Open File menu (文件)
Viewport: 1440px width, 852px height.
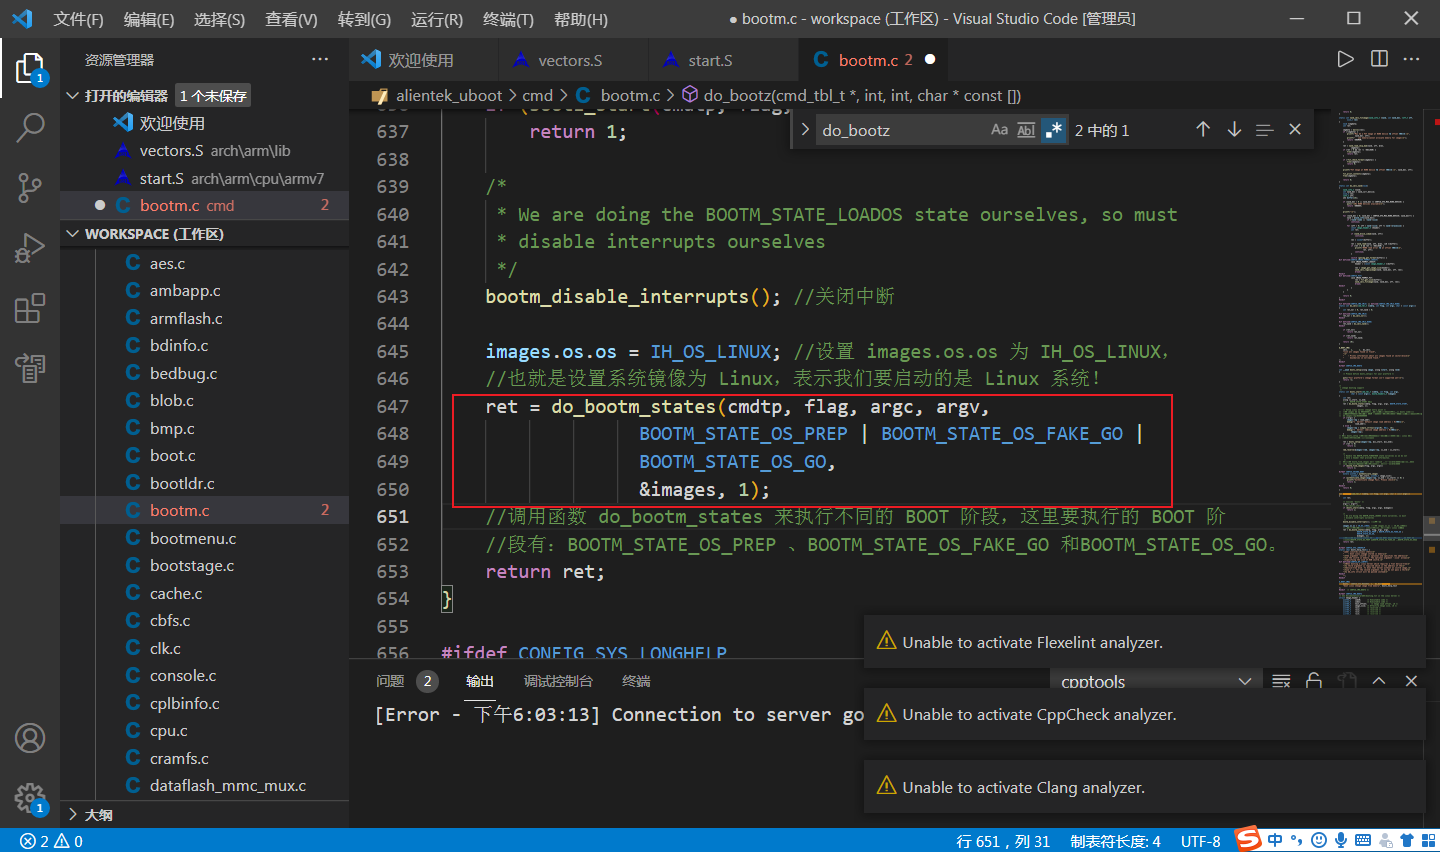(78, 19)
